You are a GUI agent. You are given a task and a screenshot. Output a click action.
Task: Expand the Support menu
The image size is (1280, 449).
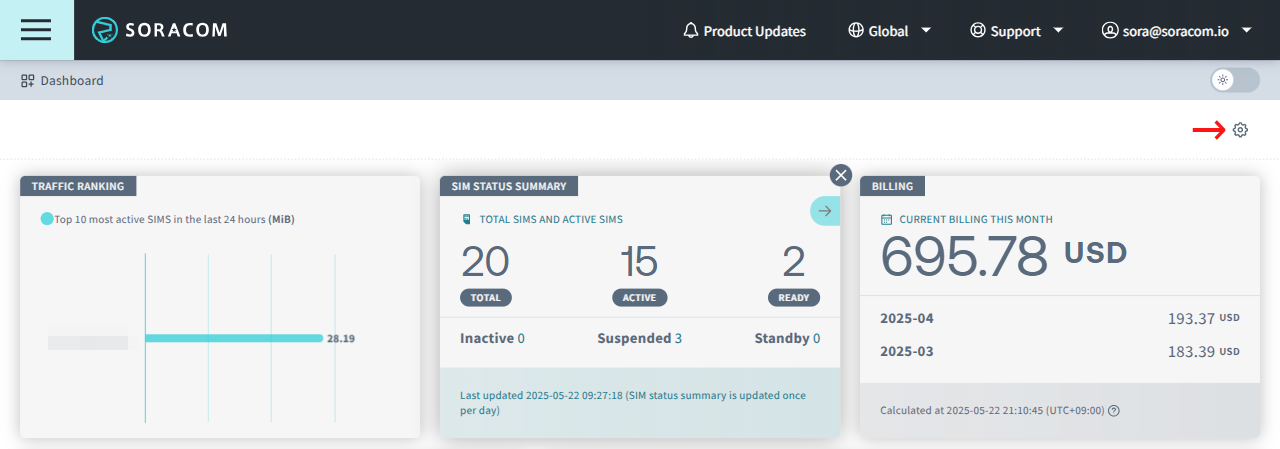[x=1016, y=31]
